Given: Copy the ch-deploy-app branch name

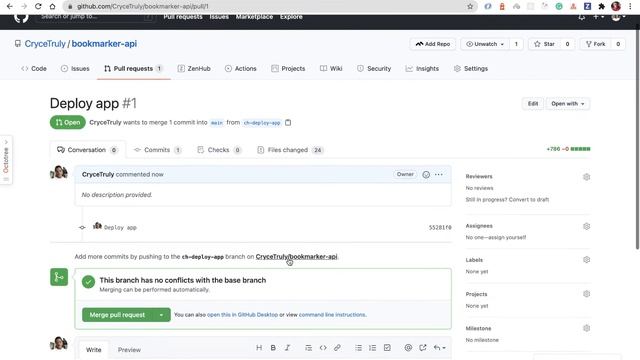Looking at the screenshot, I should tap(288, 122).
